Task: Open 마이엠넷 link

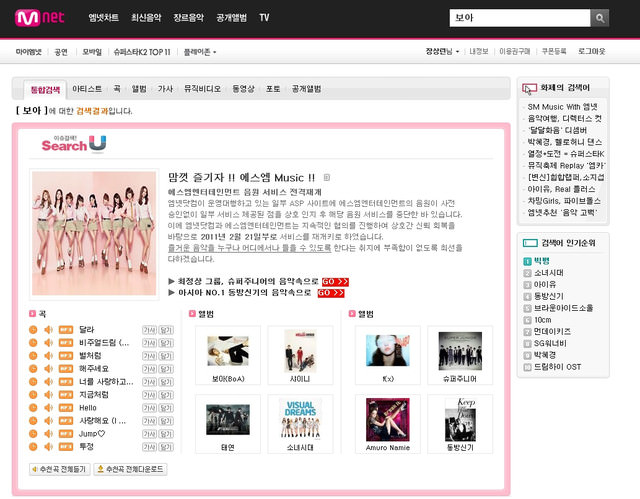Action: [29, 52]
